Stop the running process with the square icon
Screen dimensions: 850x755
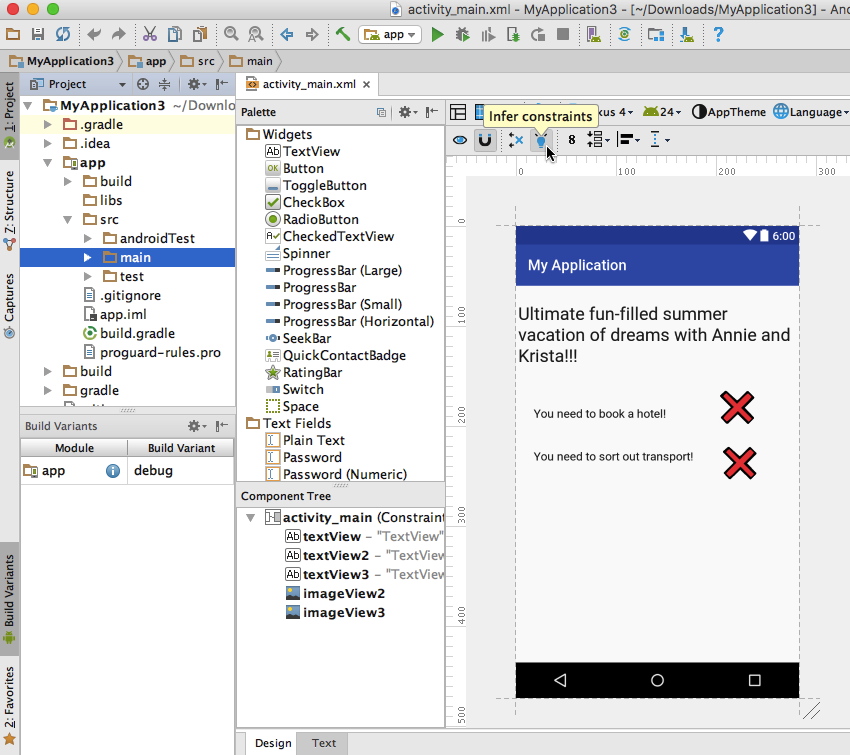563,34
